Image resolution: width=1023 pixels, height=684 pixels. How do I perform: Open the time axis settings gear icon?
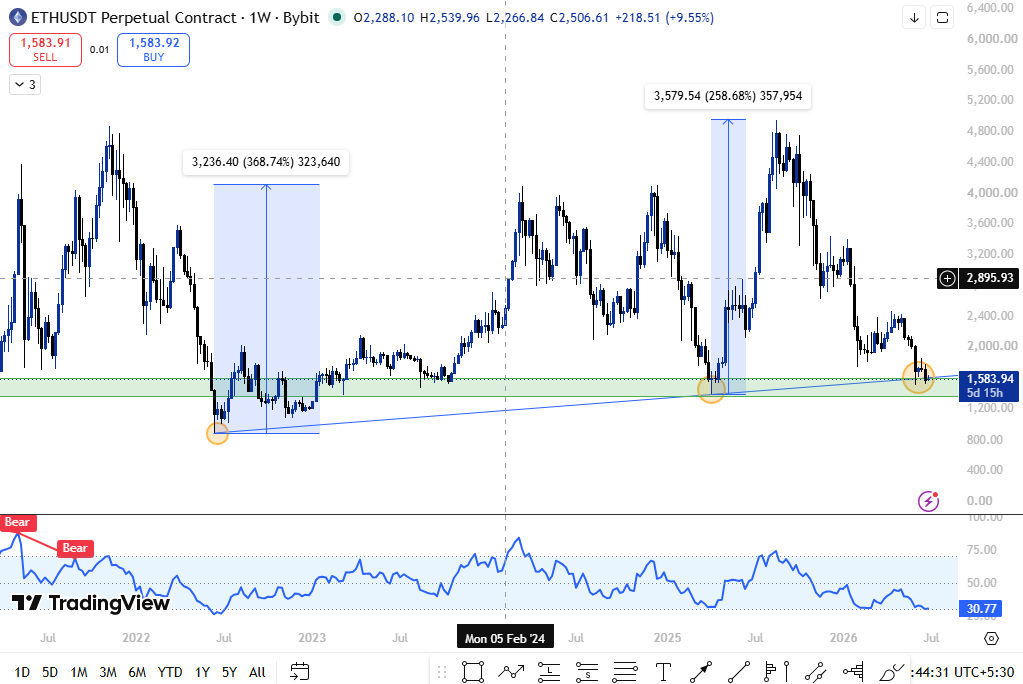pyautogui.click(x=991, y=638)
